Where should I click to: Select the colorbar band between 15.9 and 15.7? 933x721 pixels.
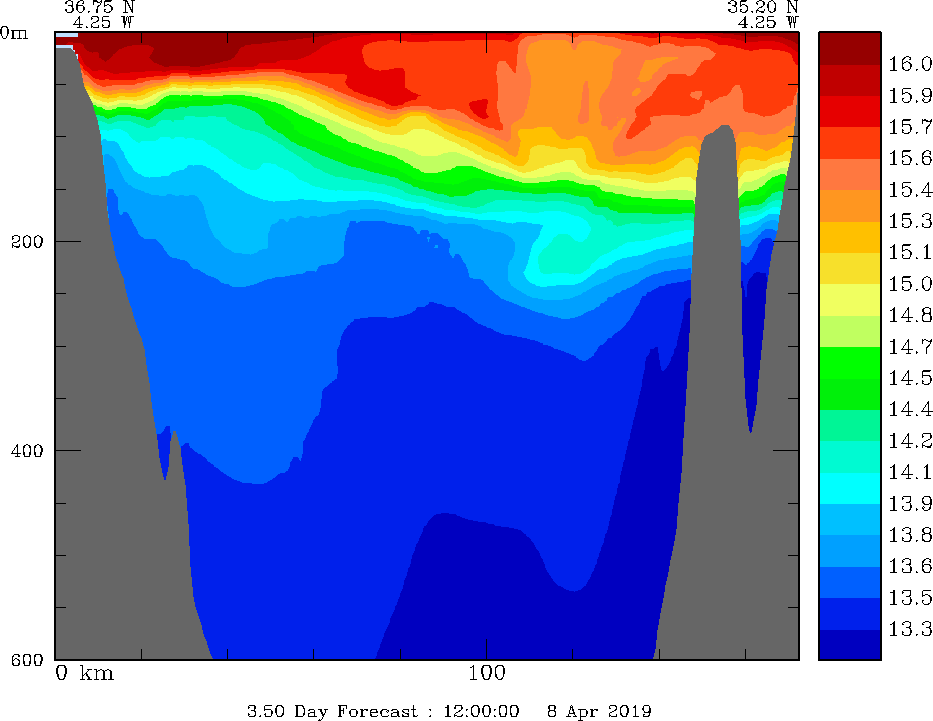[850, 111]
